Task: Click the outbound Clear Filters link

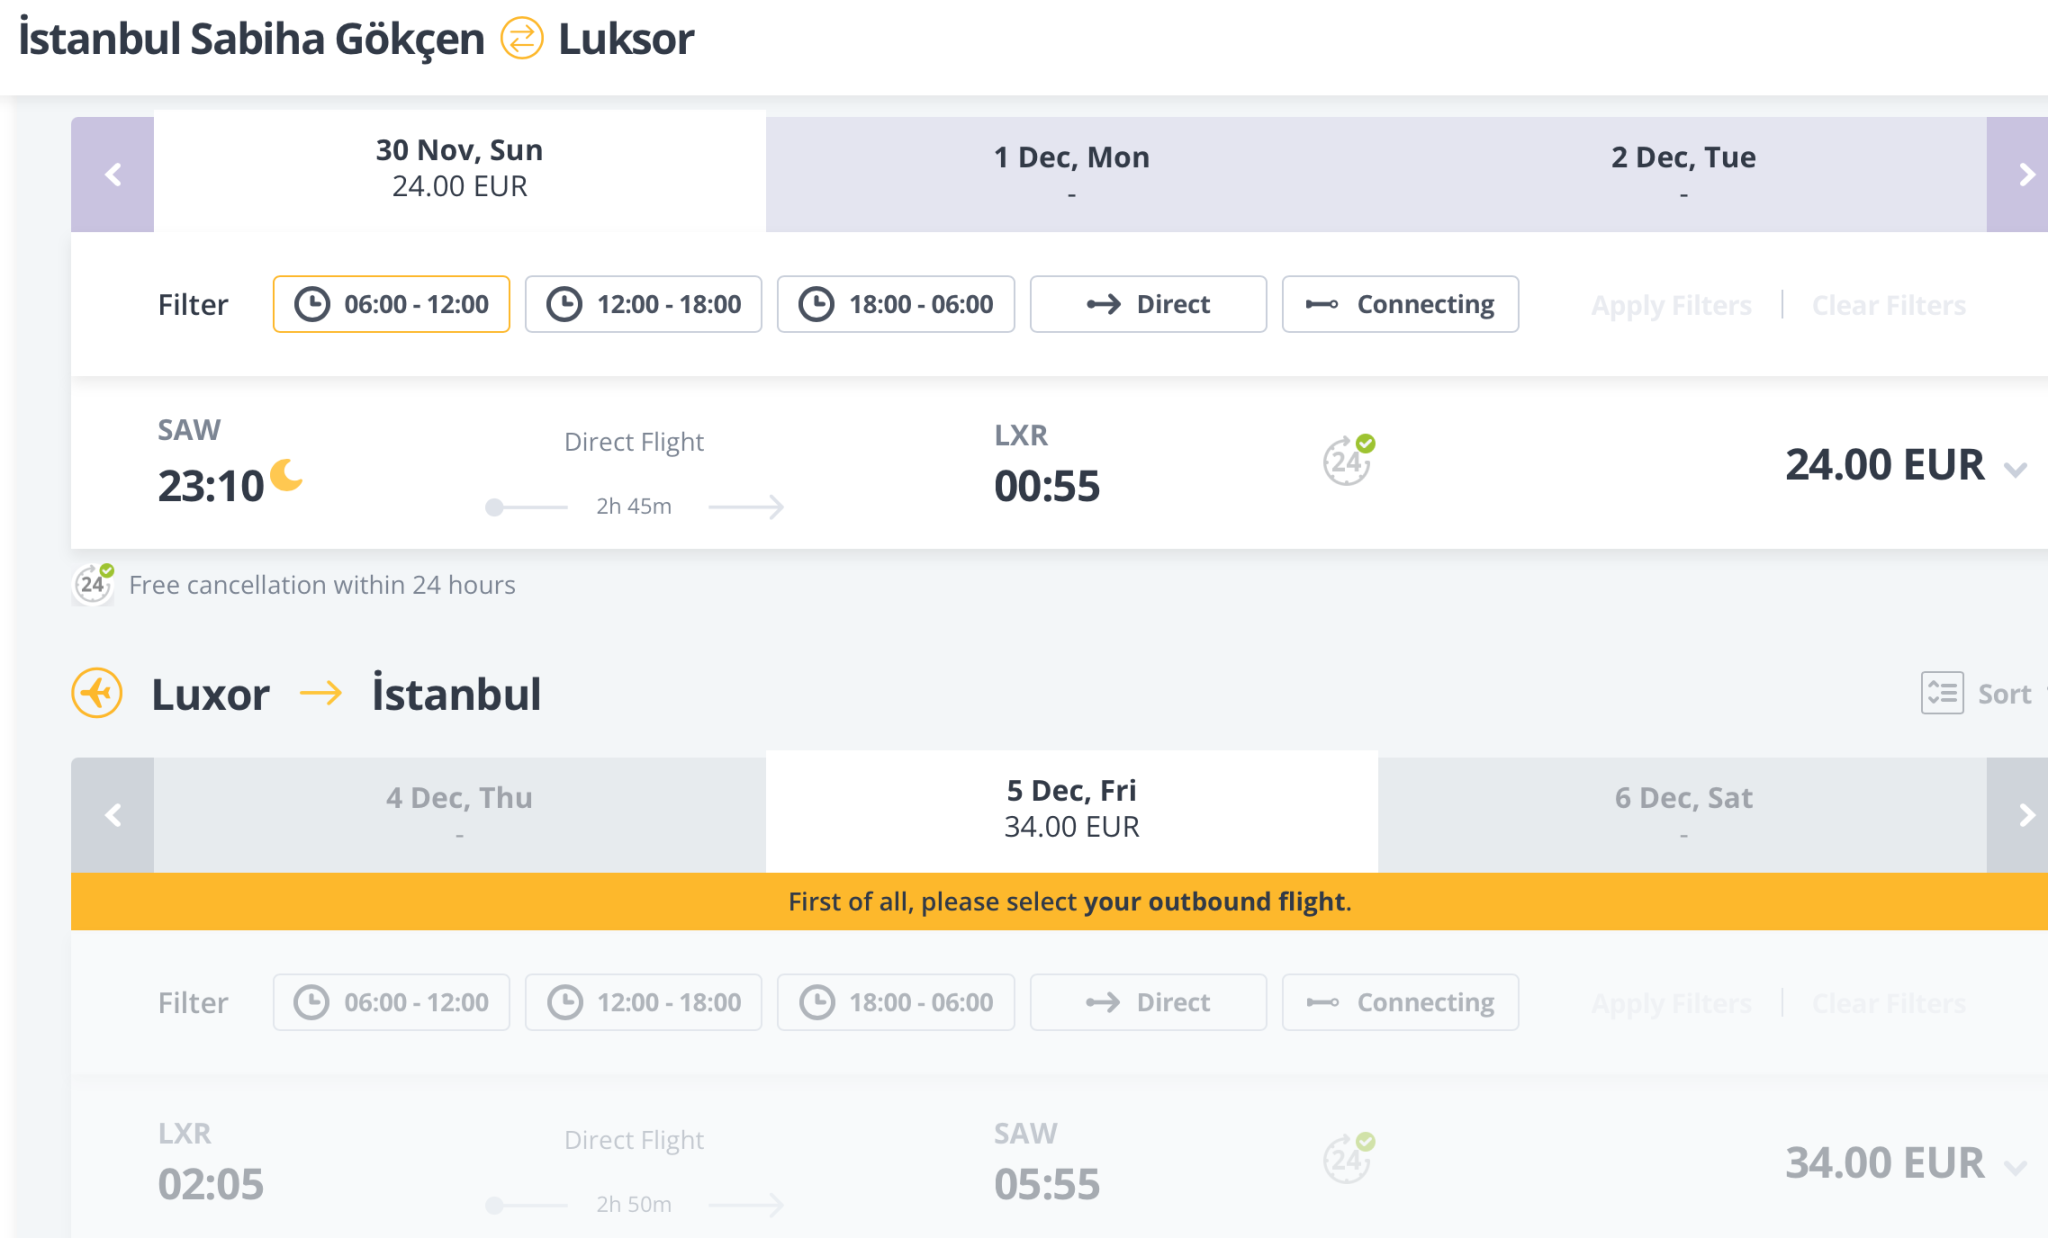Action: [x=1888, y=305]
